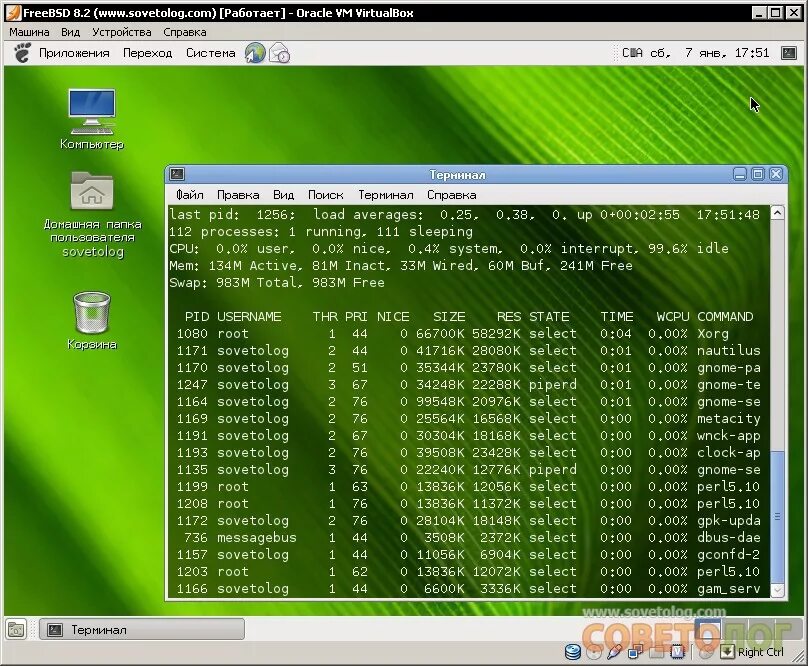
Task: Click the show desktop button in bottom panel
Action: pyautogui.click(x=16, y=629)
